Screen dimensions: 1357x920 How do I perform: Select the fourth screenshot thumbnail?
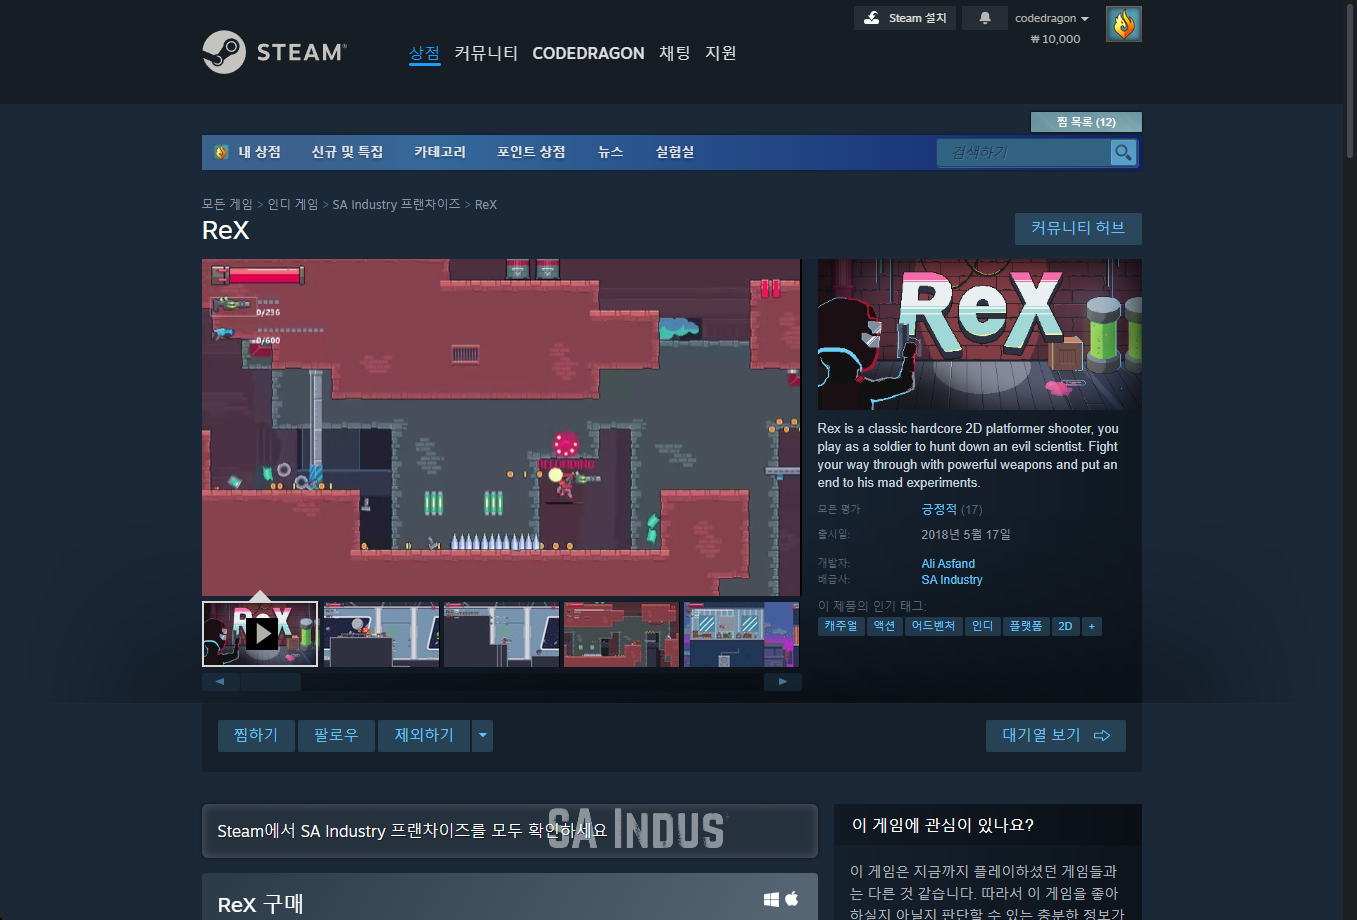pyautogui.click(x=621, y=634)
